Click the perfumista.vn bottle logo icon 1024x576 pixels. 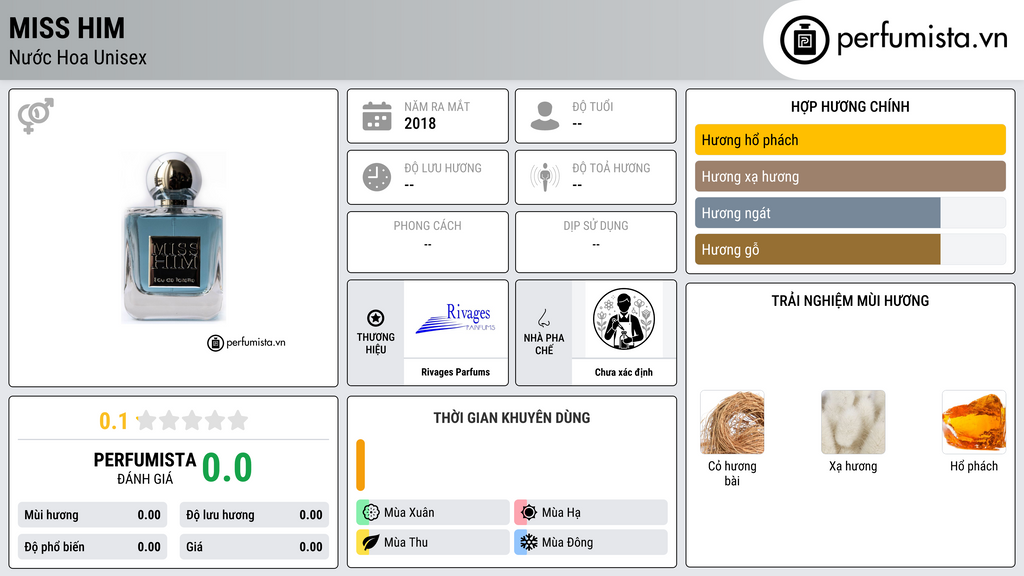[x=805, y=40]
